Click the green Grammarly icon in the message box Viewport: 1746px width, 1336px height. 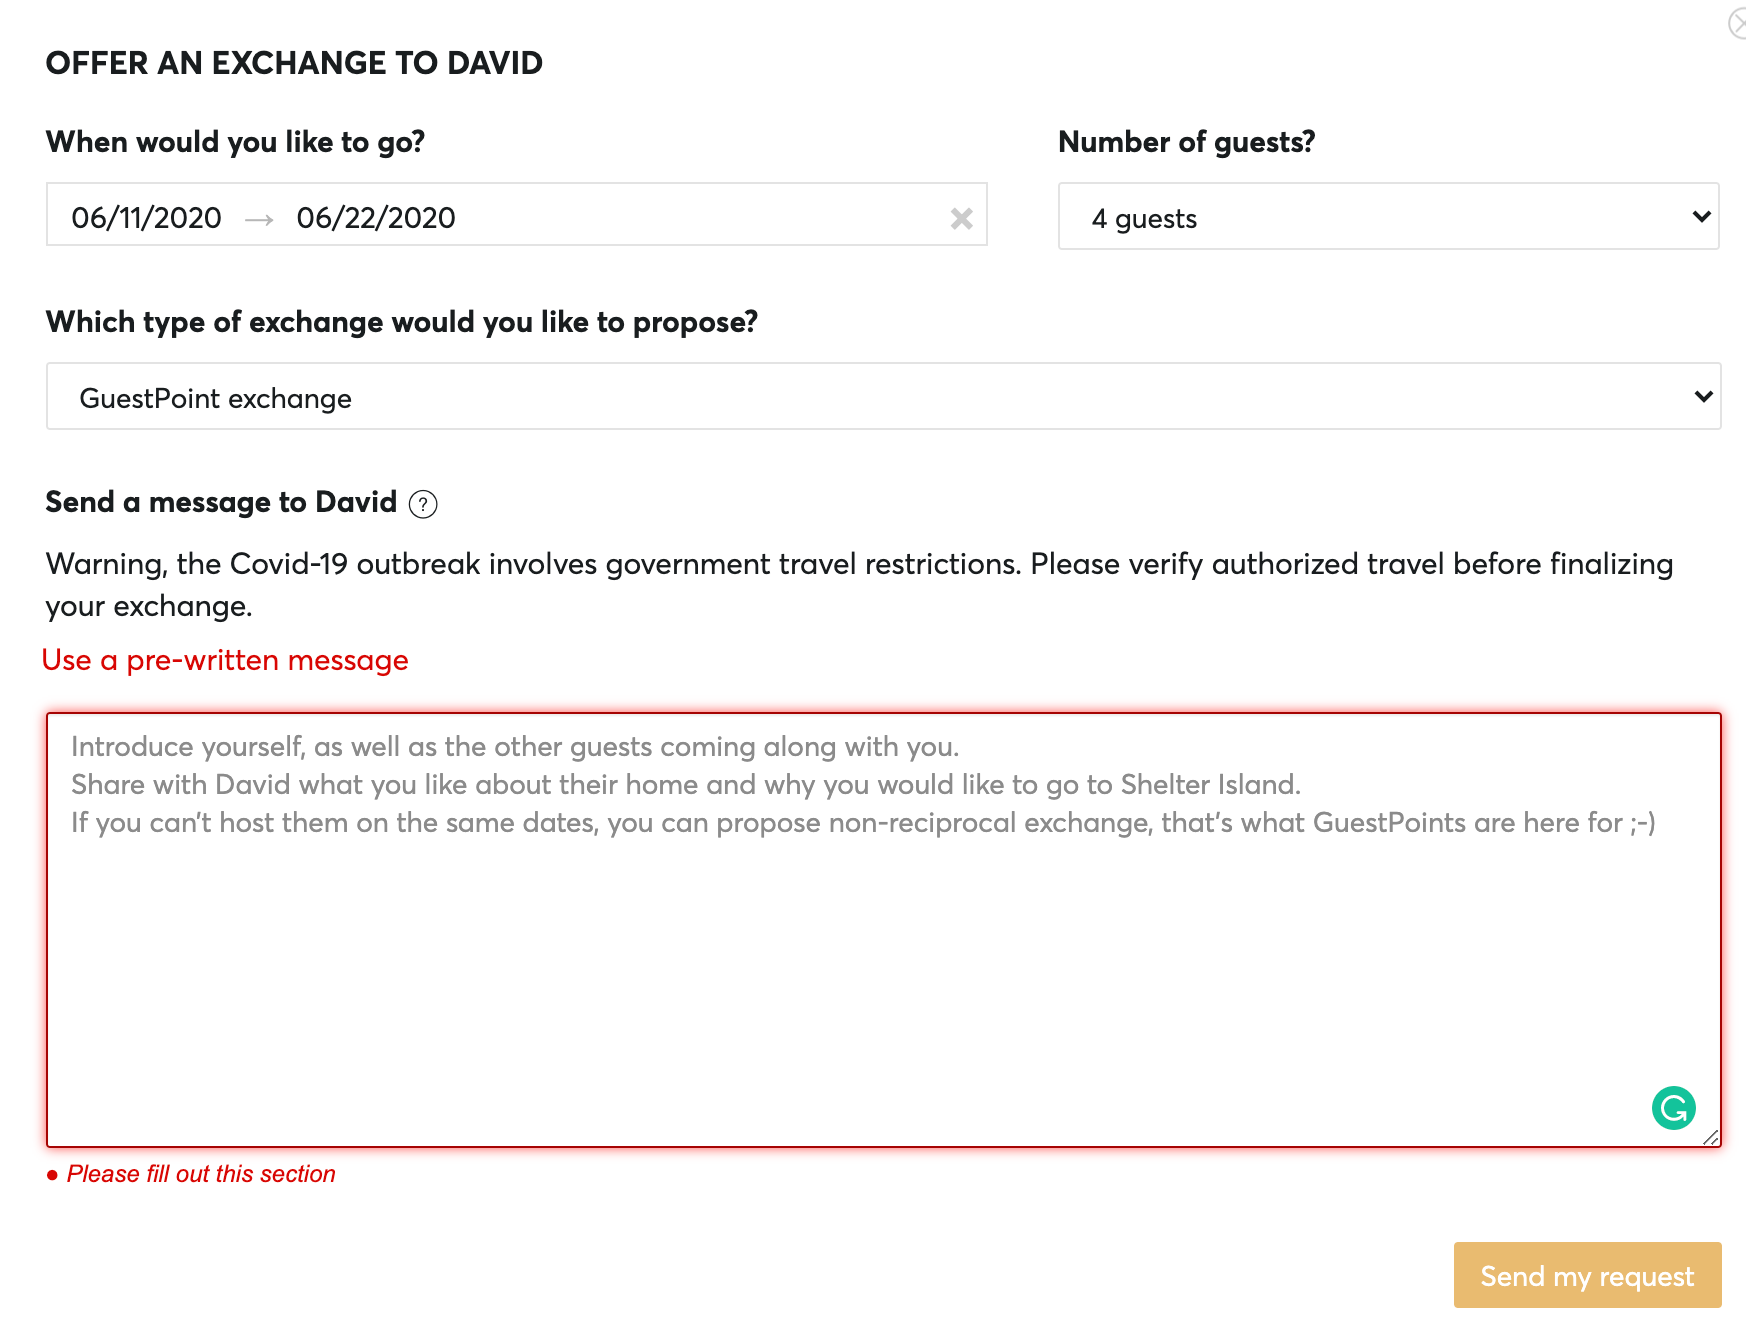pos(1673,1108)
